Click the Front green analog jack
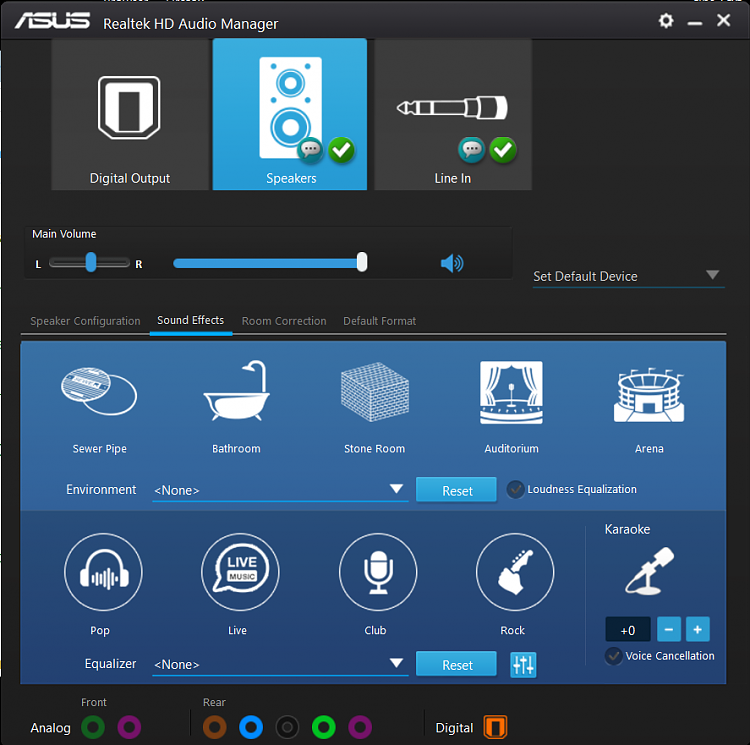 [93, 727]
